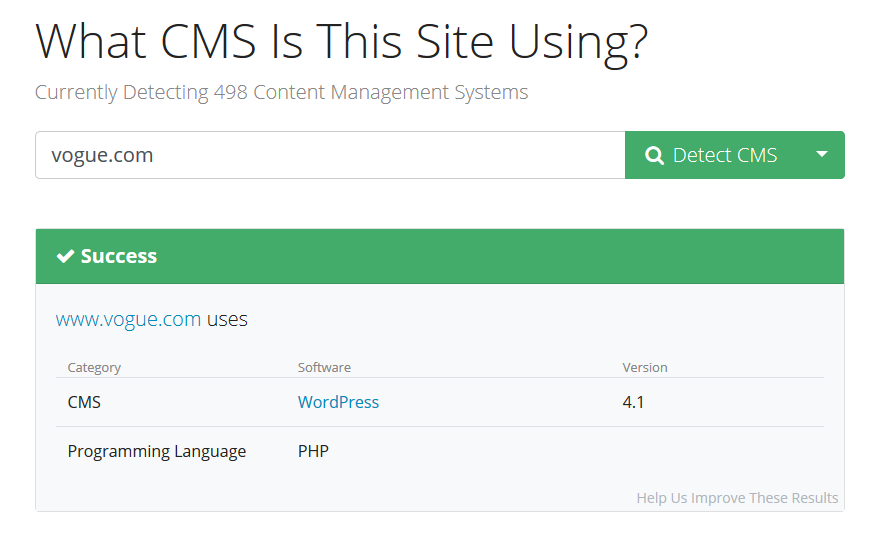This screenshot has height=542, width=874.
Task: Focus the URL field containing vogue.com
Action: (x=330, y=155)
